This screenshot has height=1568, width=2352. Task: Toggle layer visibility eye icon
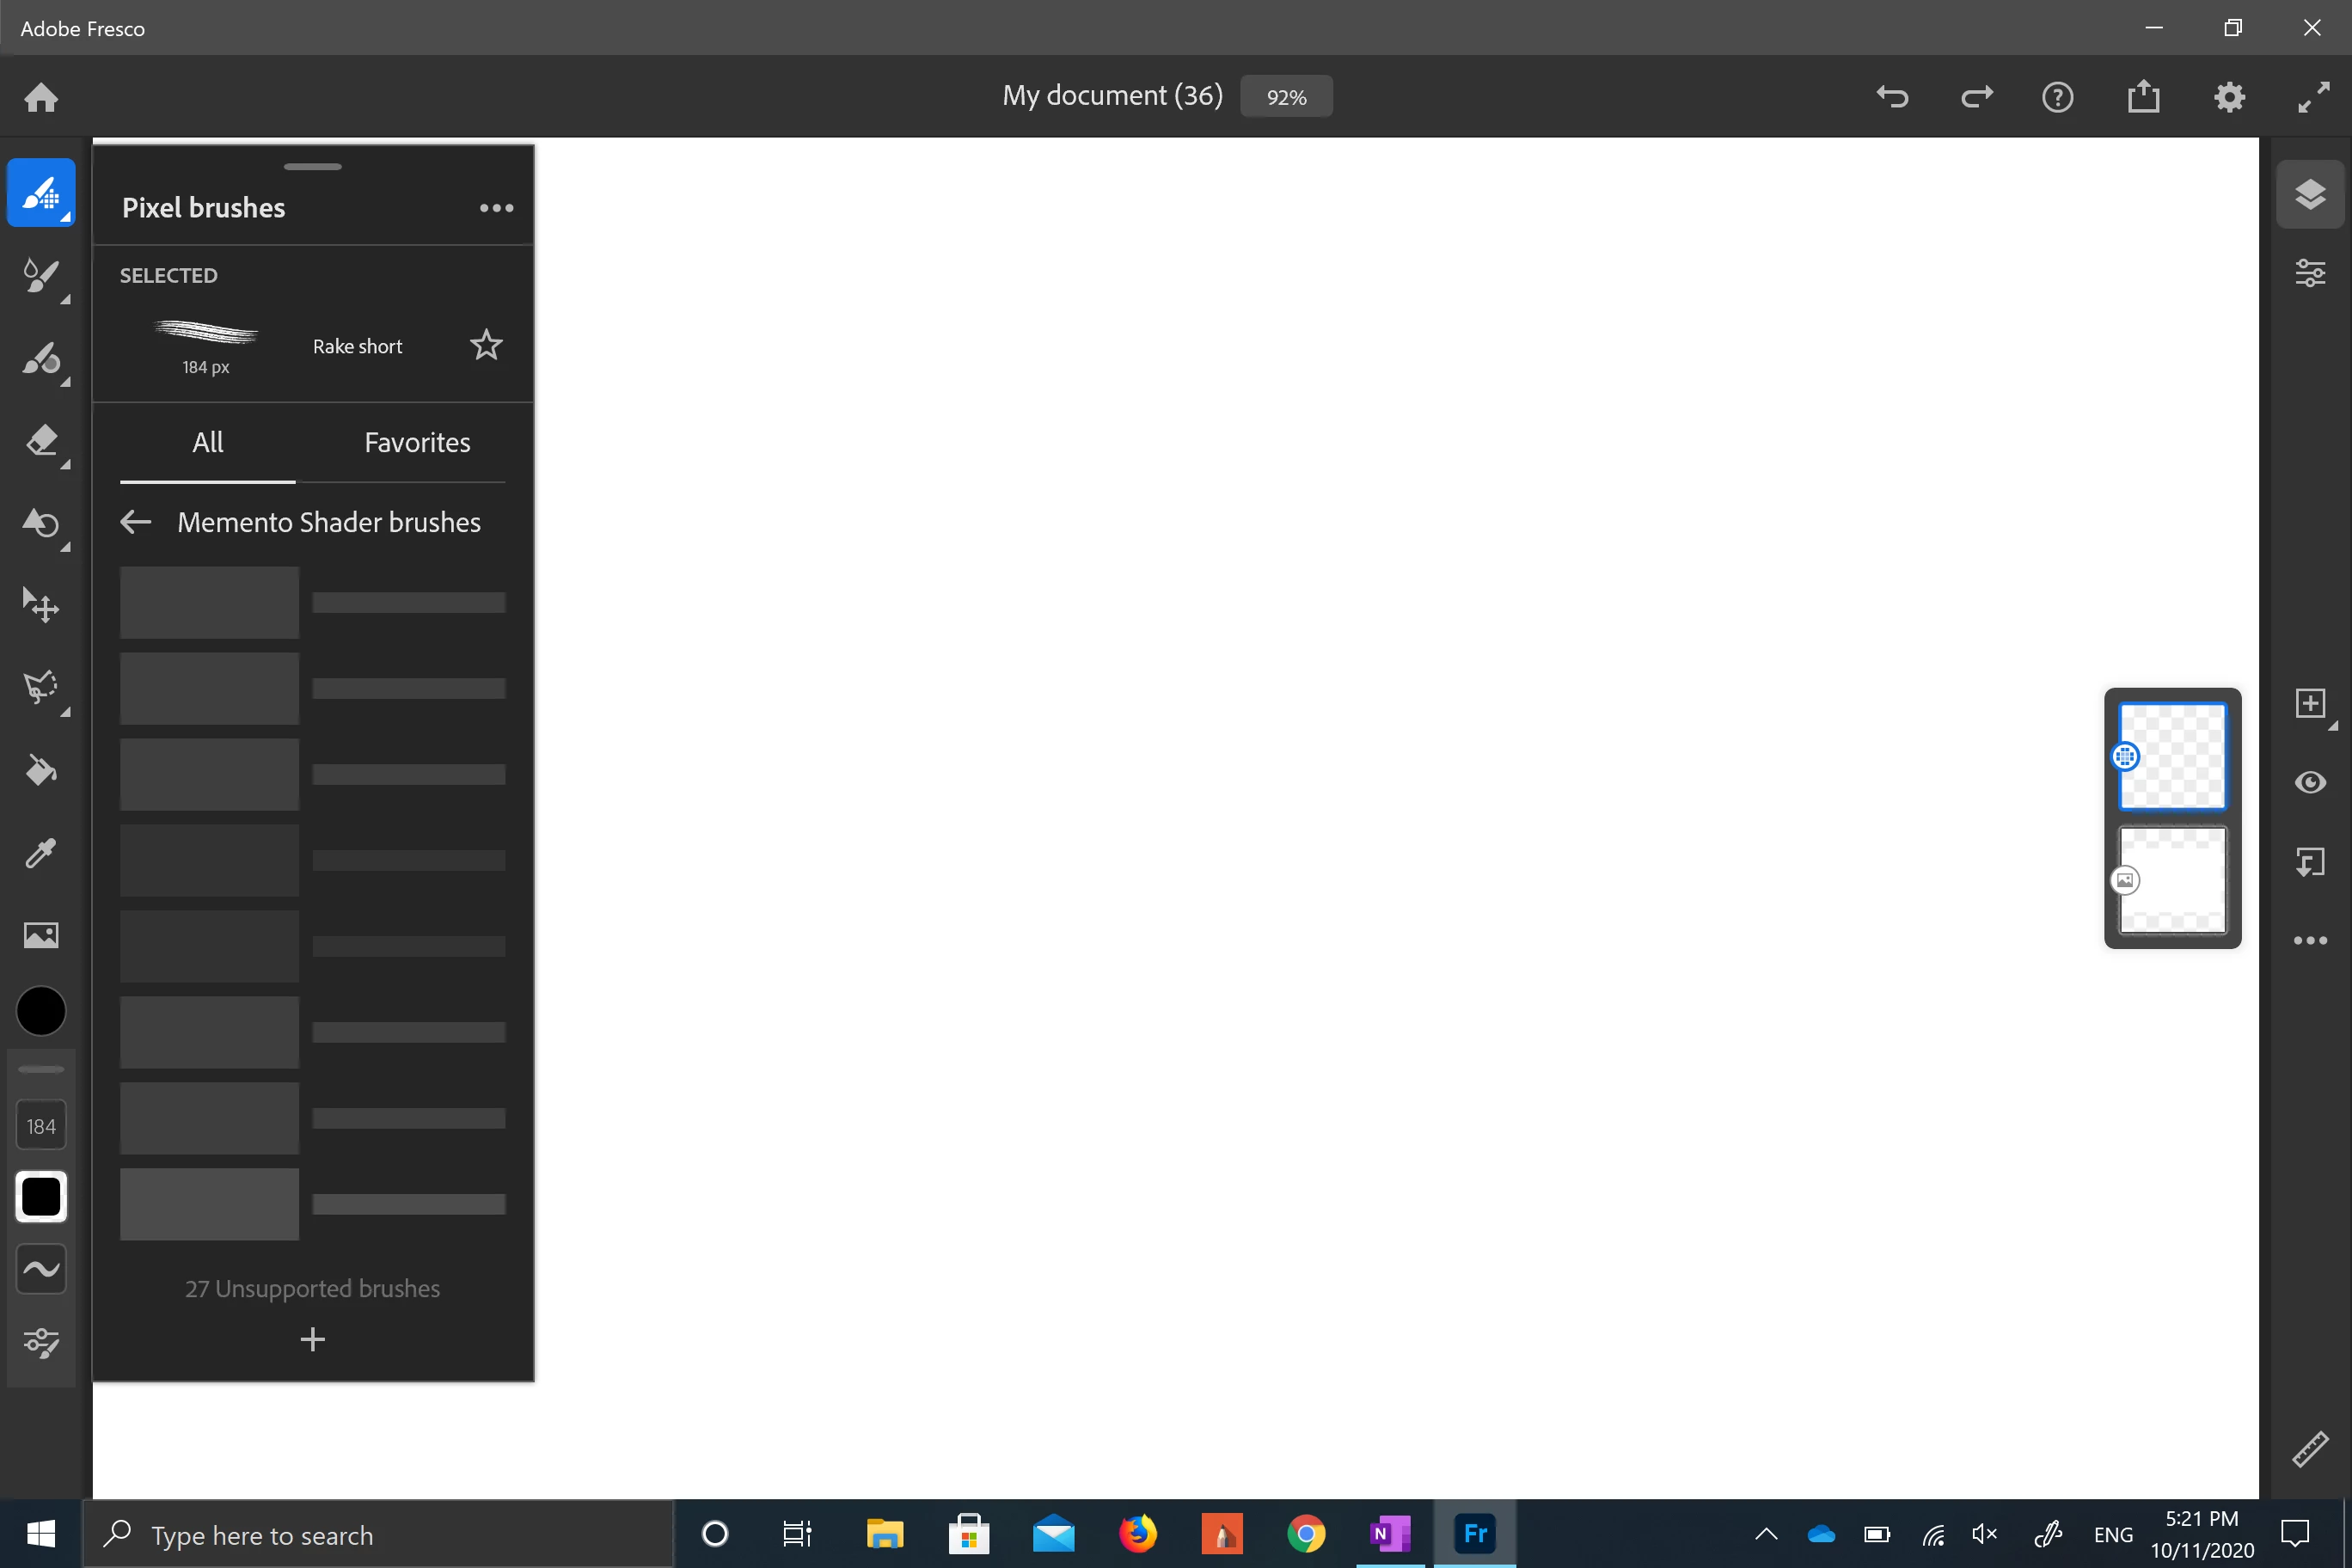coord(2310,783)
